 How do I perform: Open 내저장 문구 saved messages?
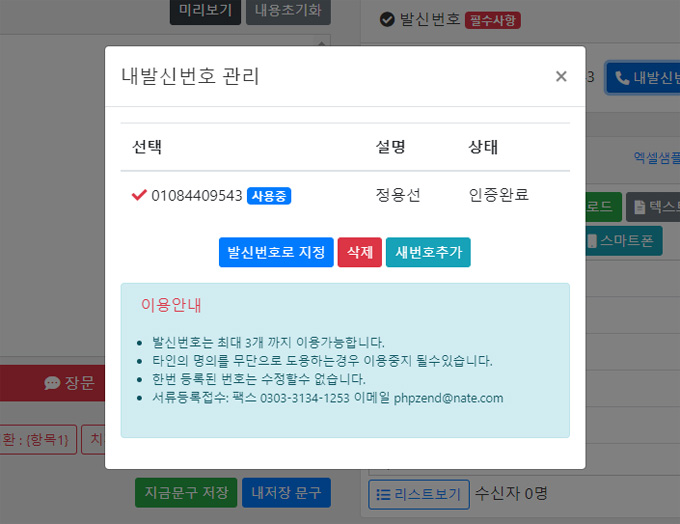(x=286, y=493)
